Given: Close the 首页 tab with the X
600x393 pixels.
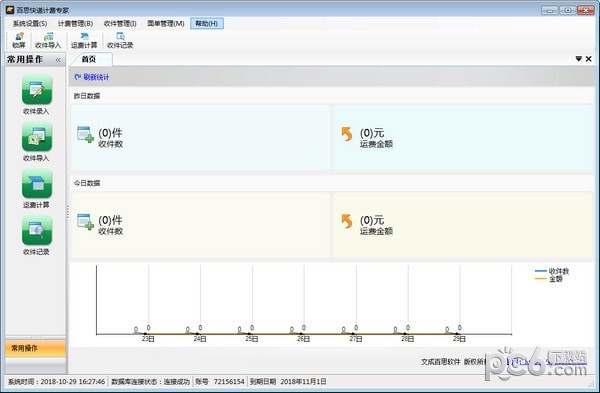Looking at the screenshot, I should pos(589,59).
